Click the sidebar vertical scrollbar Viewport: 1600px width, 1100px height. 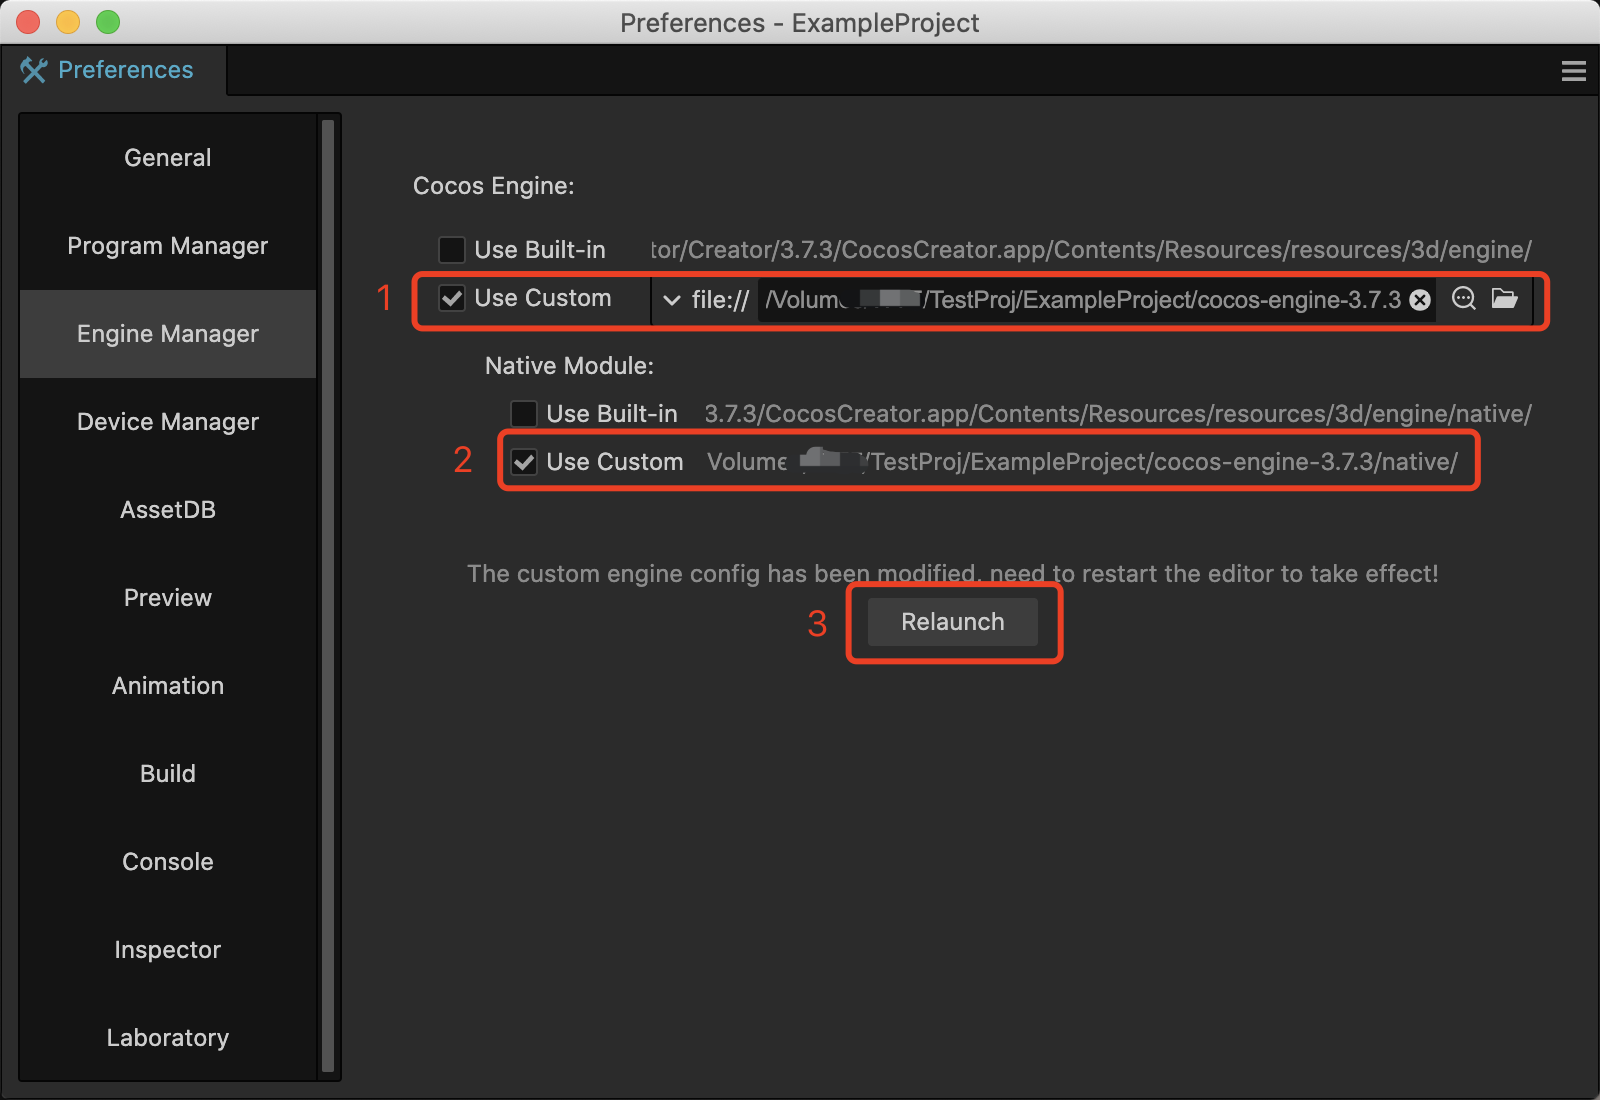click(327, 596)
